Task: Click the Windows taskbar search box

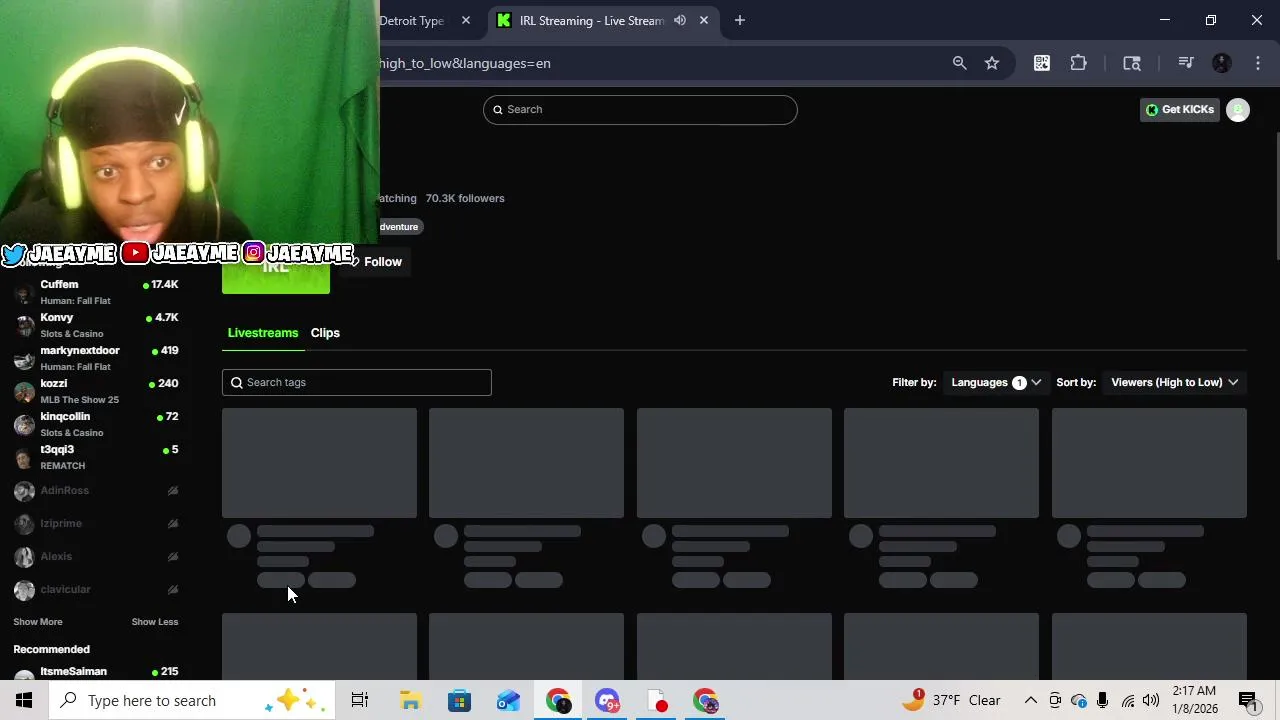Action: point(194,700)
